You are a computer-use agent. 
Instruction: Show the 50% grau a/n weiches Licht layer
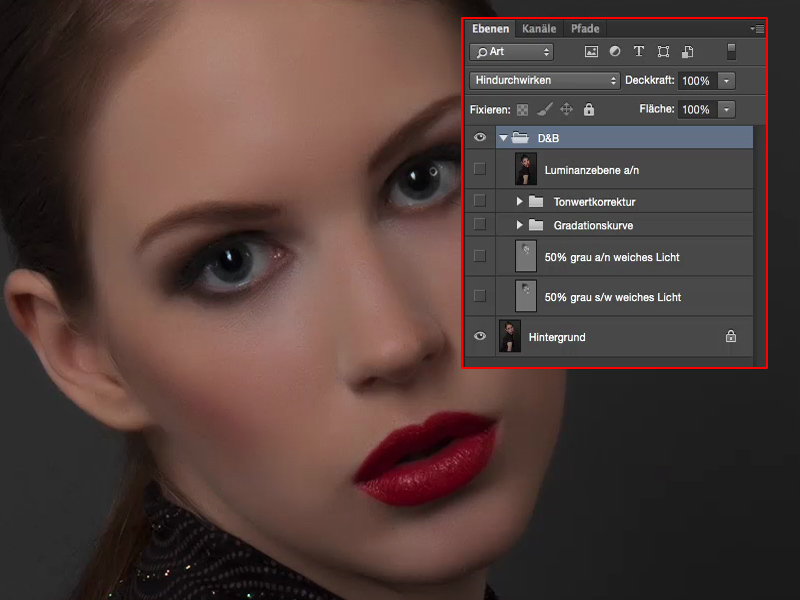tap(480, 256)
